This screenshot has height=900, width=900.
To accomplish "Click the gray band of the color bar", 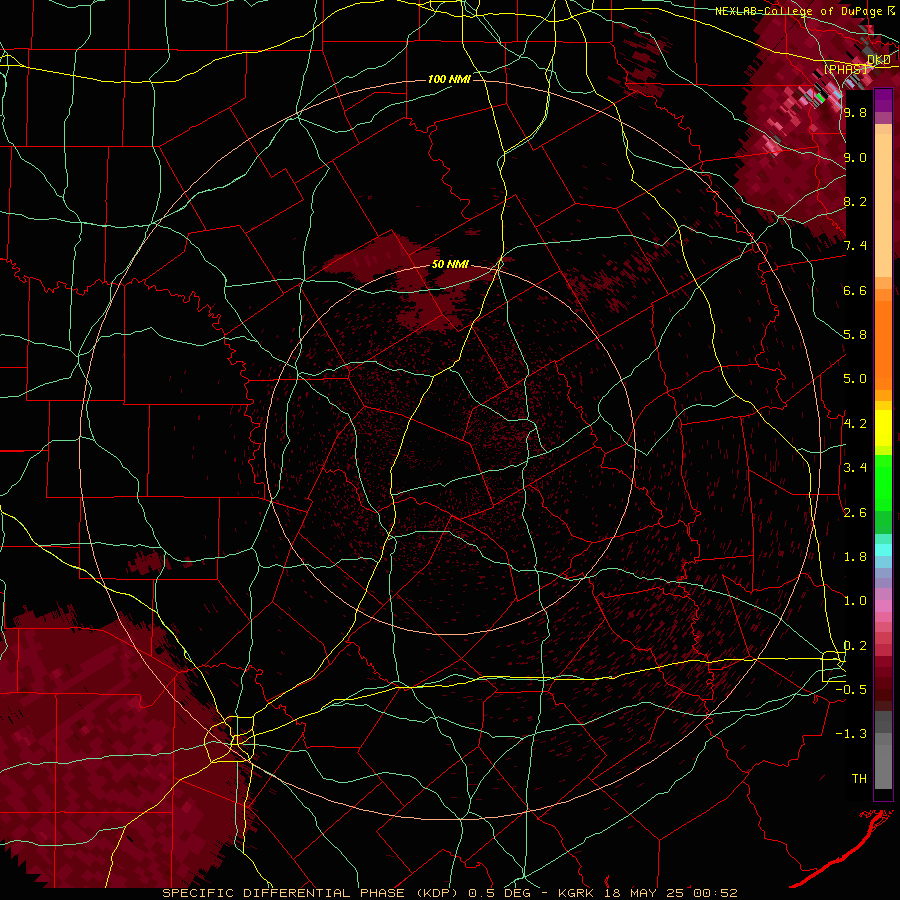I will point(883,749).
